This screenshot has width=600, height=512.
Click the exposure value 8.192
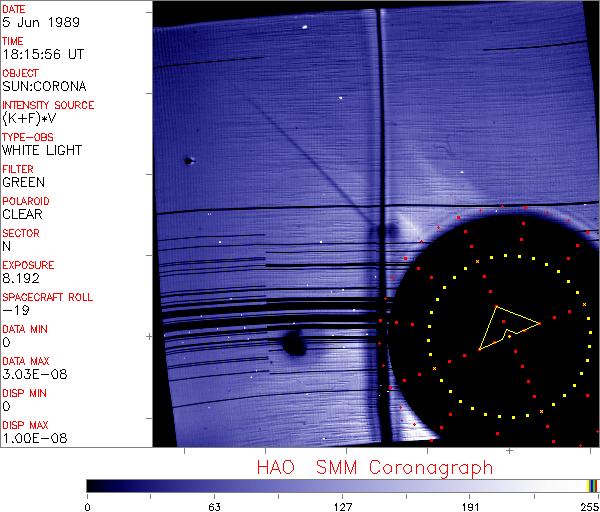pyautogui.click(x=21, y=278)
